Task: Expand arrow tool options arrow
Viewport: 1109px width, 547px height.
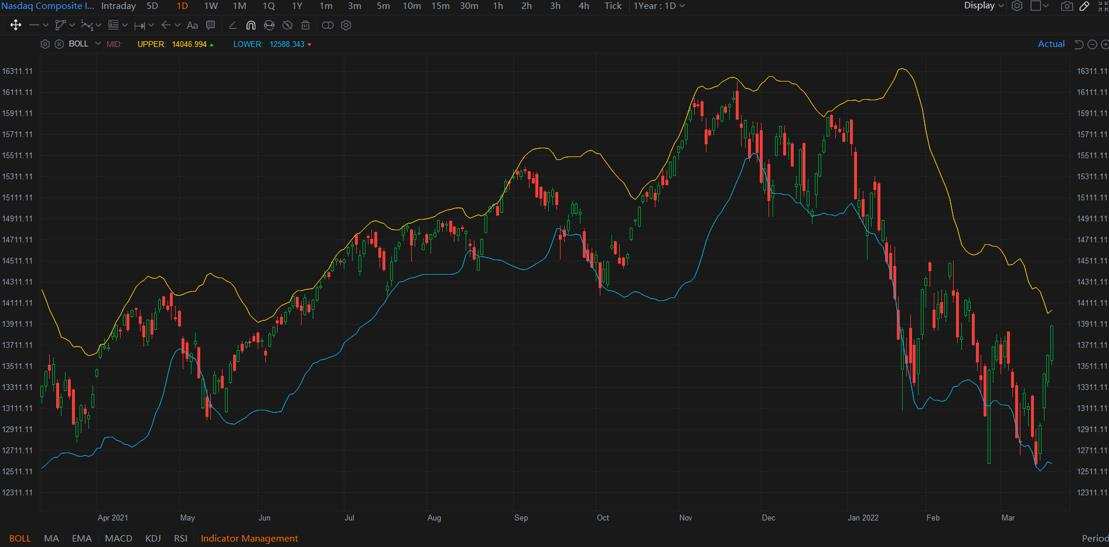Action: (x=178, y=25)
